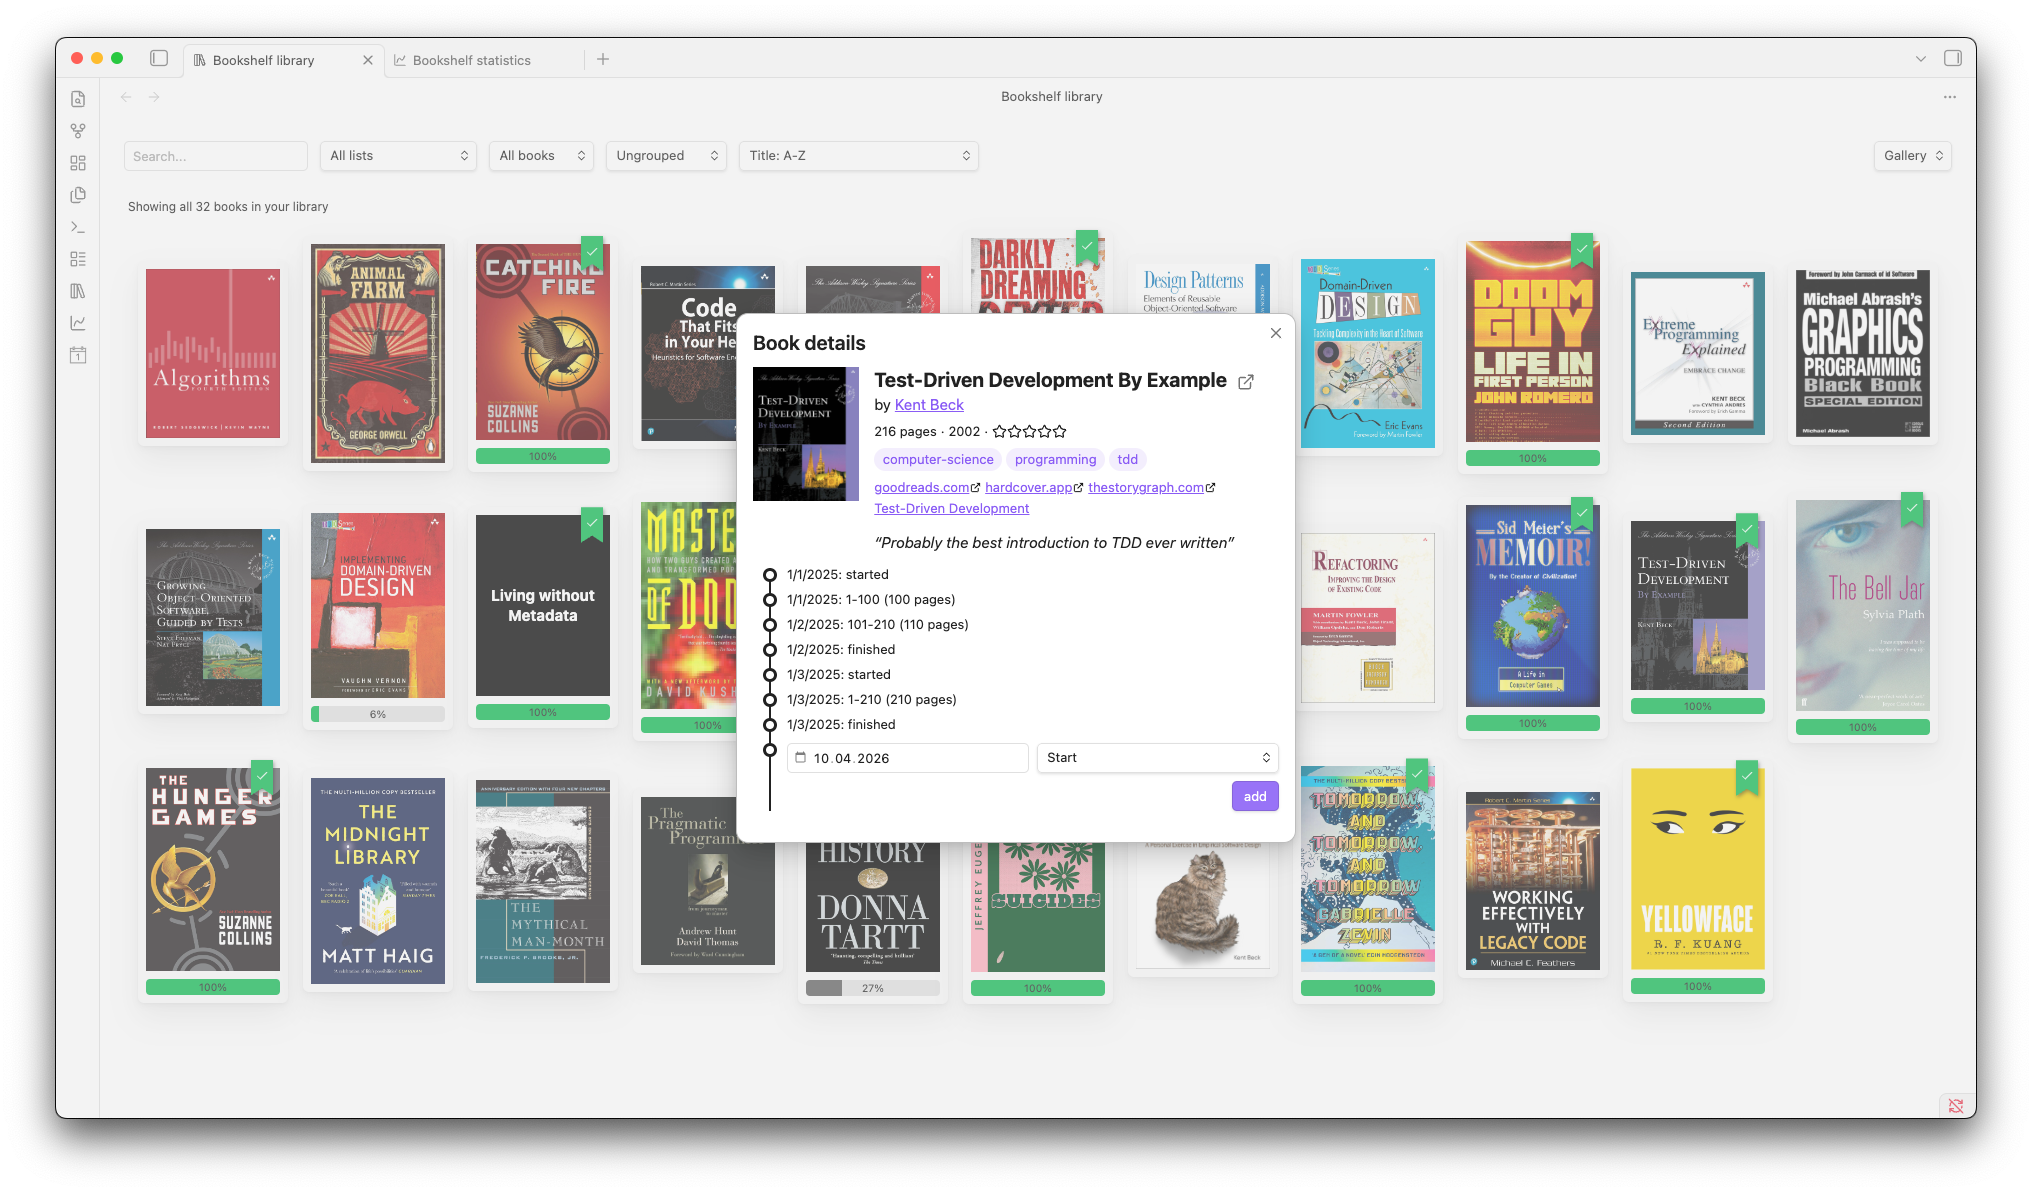Open The Midnight Library book cover
This screenshot has height=1192, width=2032.
pyautogui.click(x=378, y=881)
